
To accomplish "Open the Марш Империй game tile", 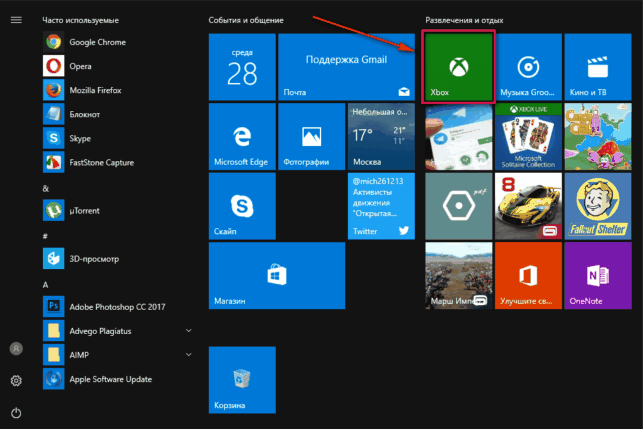I will [x=458, y=276].
